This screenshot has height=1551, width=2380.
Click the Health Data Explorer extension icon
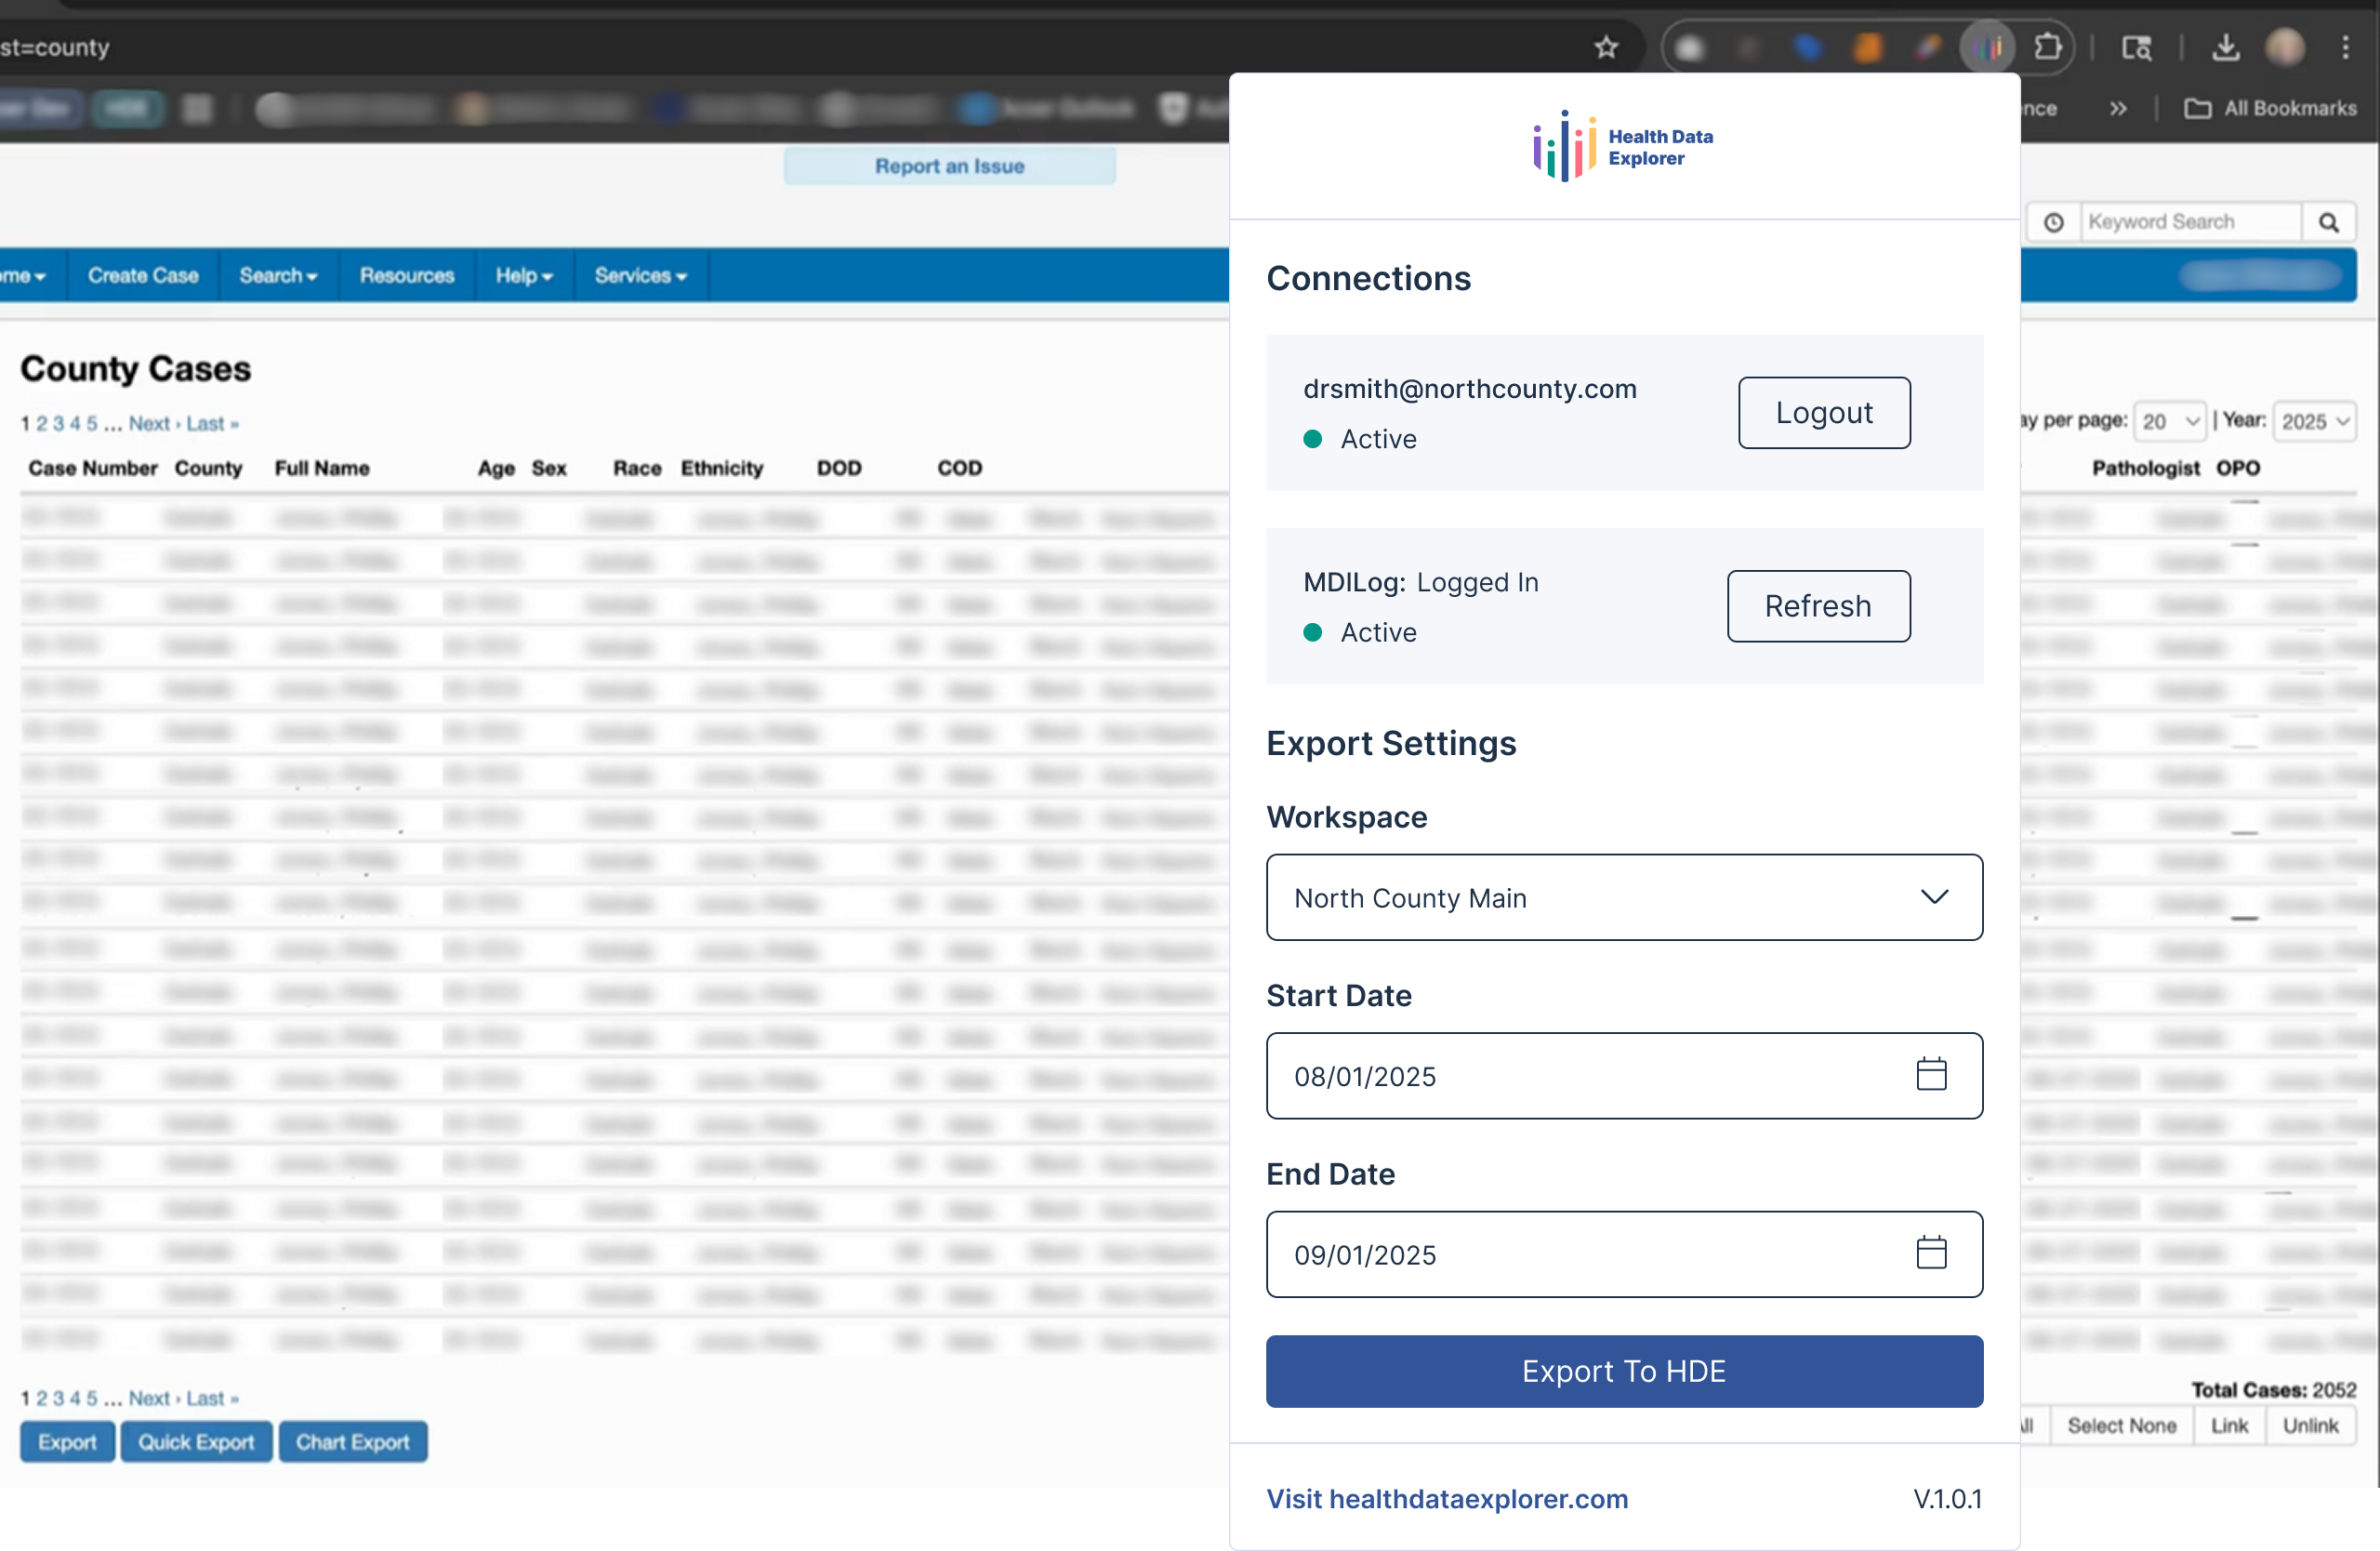(x=1987, y=47)
